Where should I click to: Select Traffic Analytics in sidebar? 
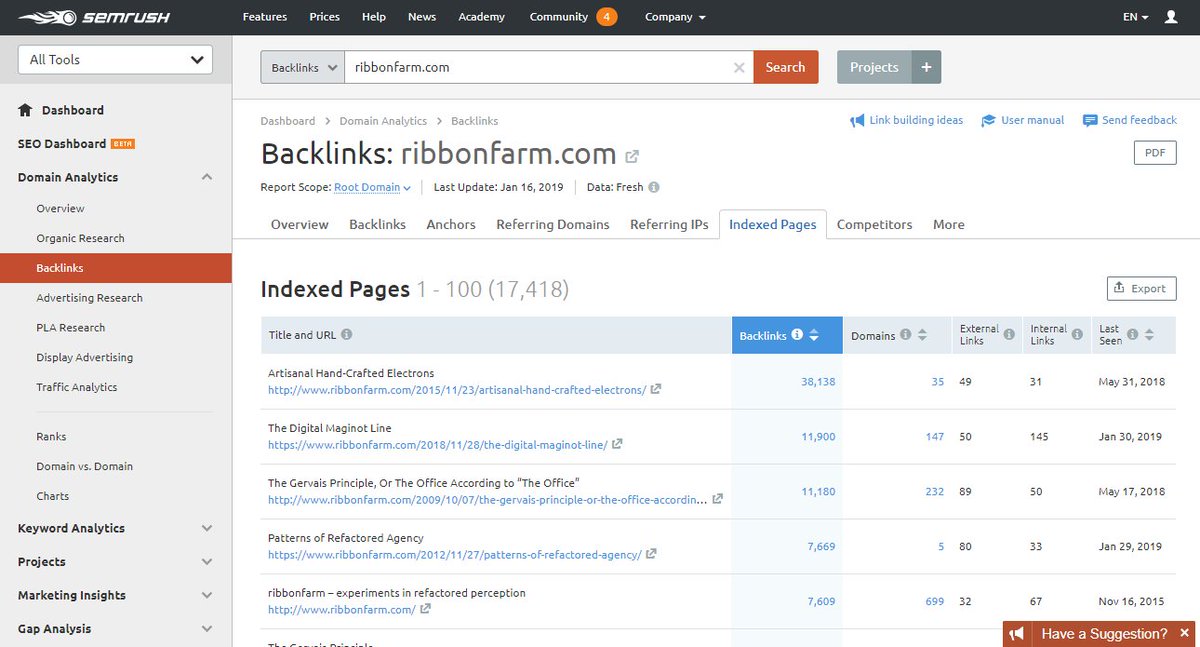[76, 387]
